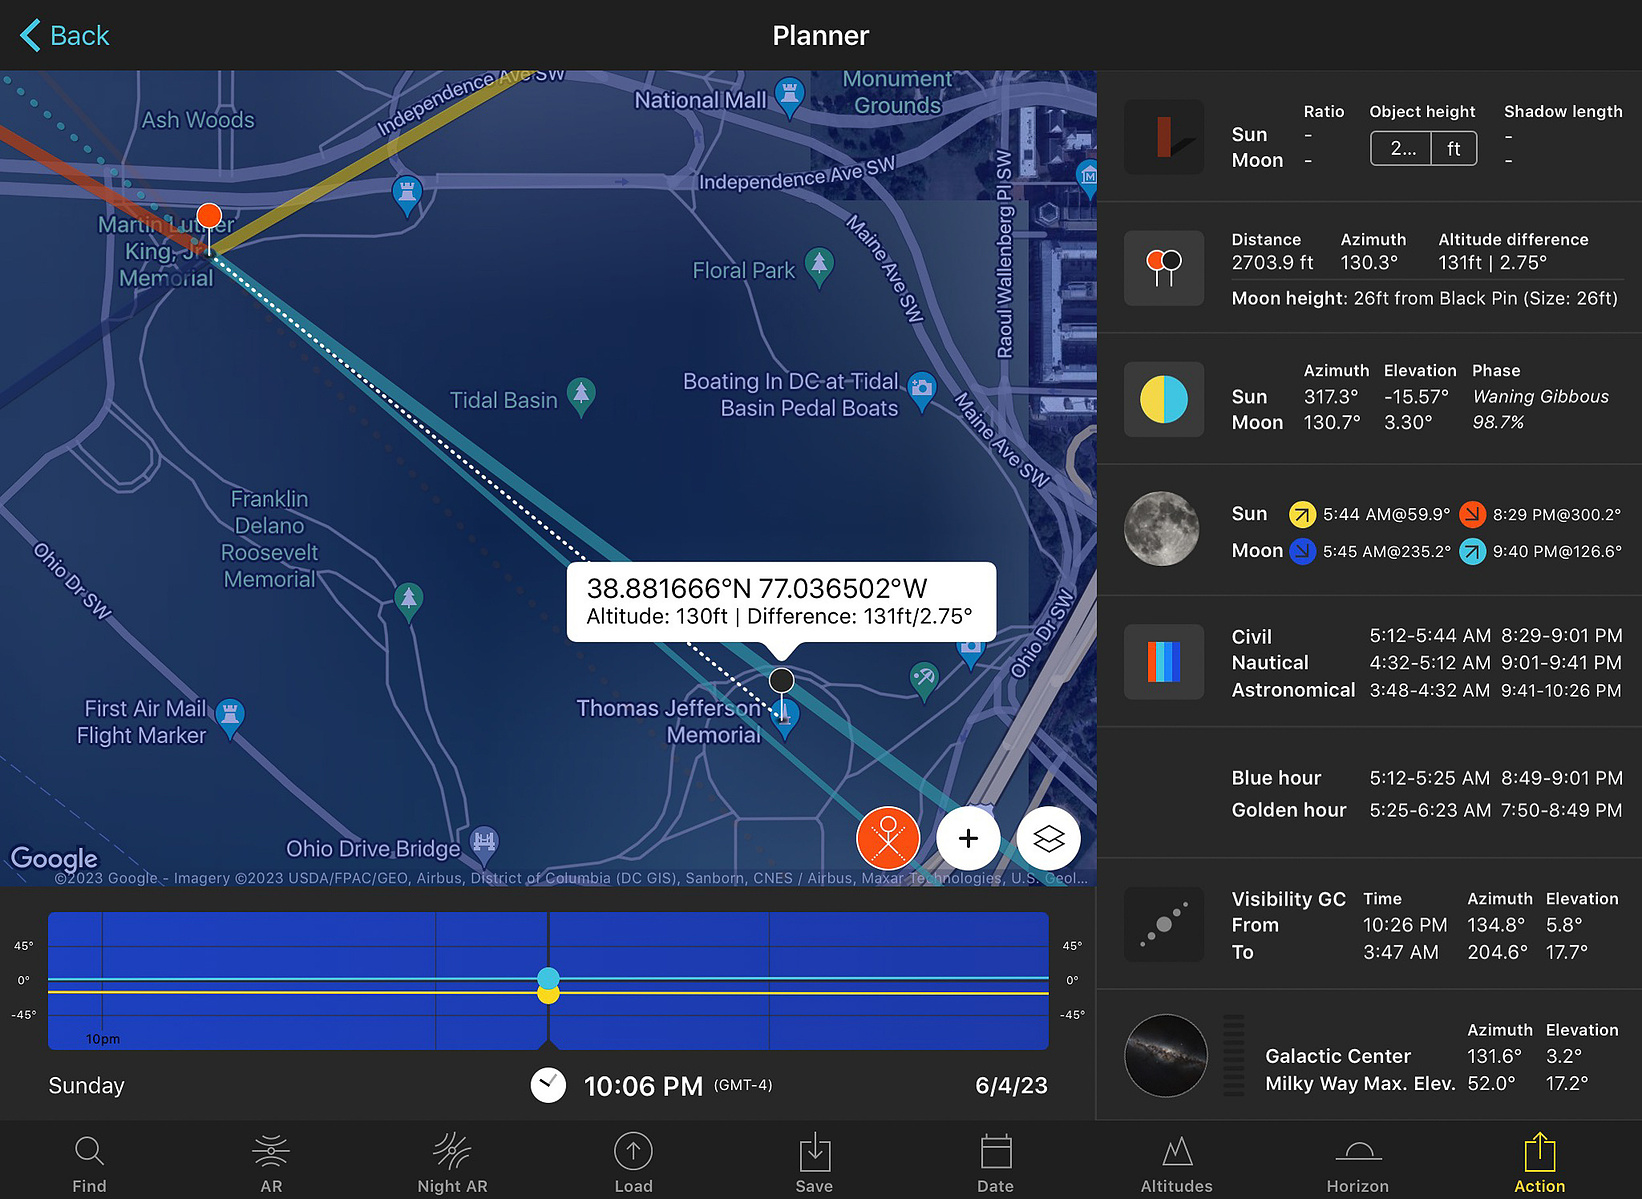Select the galactic center visibility icon
The height and width of the screenshot is (1199, 1642).
coord(1164,924)
